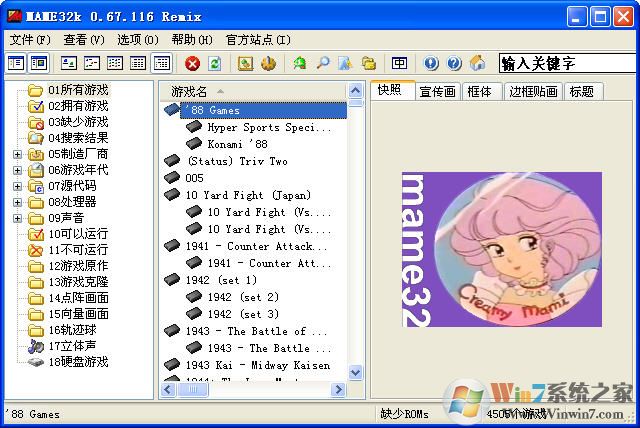Click the document with pencil icon
640x428 pixels.
coord(345,64)
